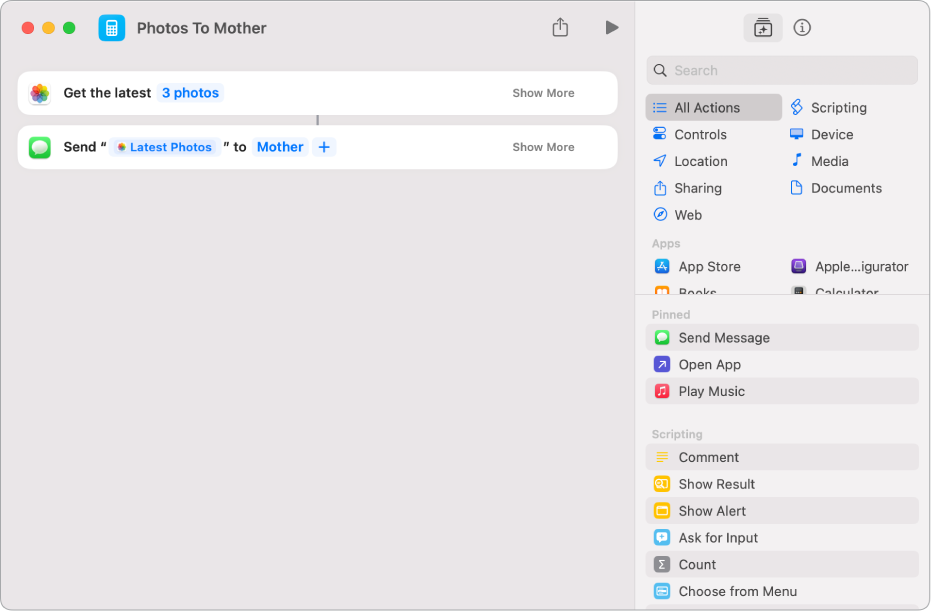932x612 pixels.
Task: Open the Controls category
Action: 689,134
